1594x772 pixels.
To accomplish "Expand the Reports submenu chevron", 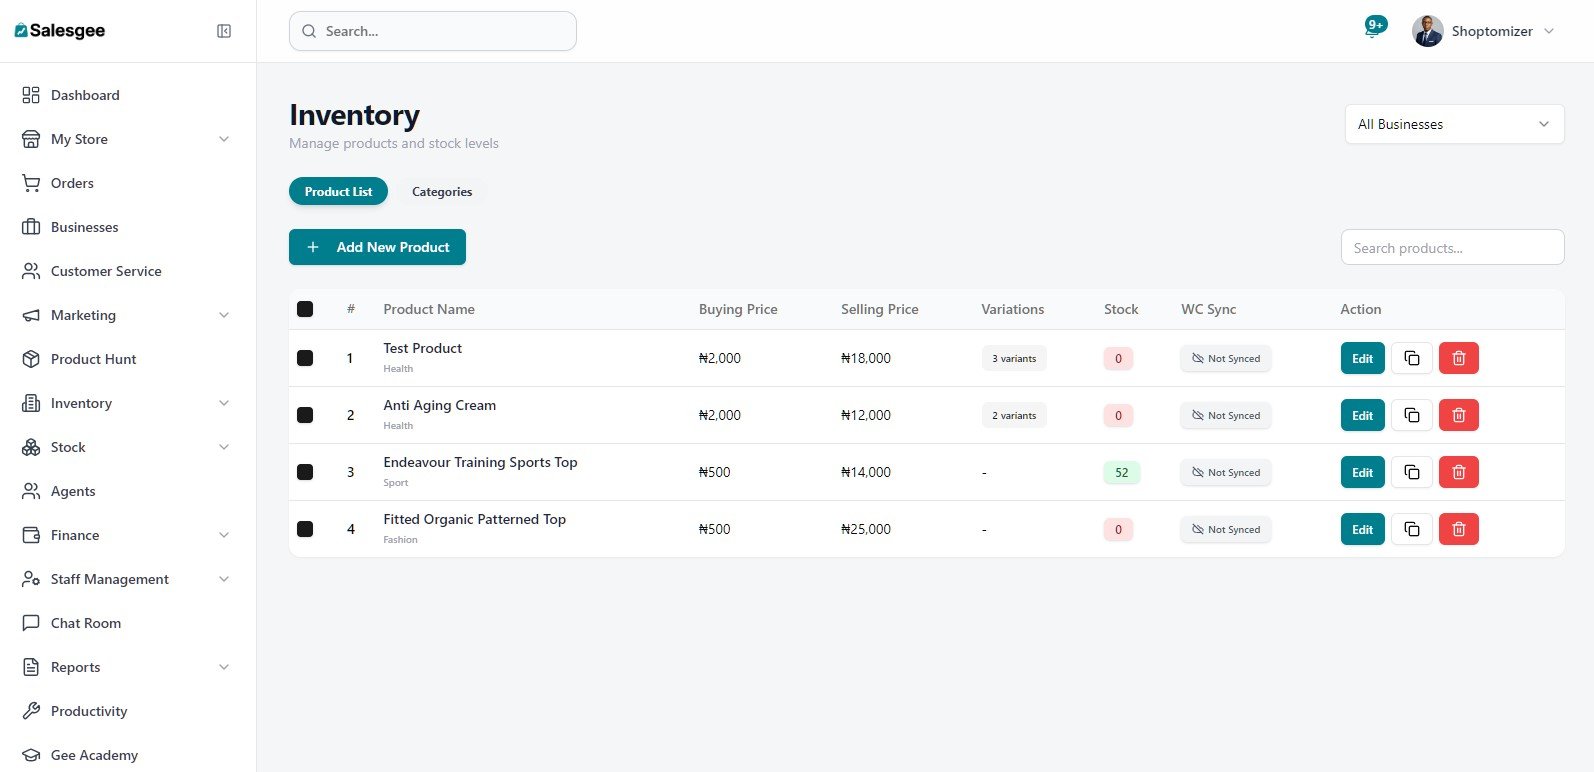I will click(224, 667).
